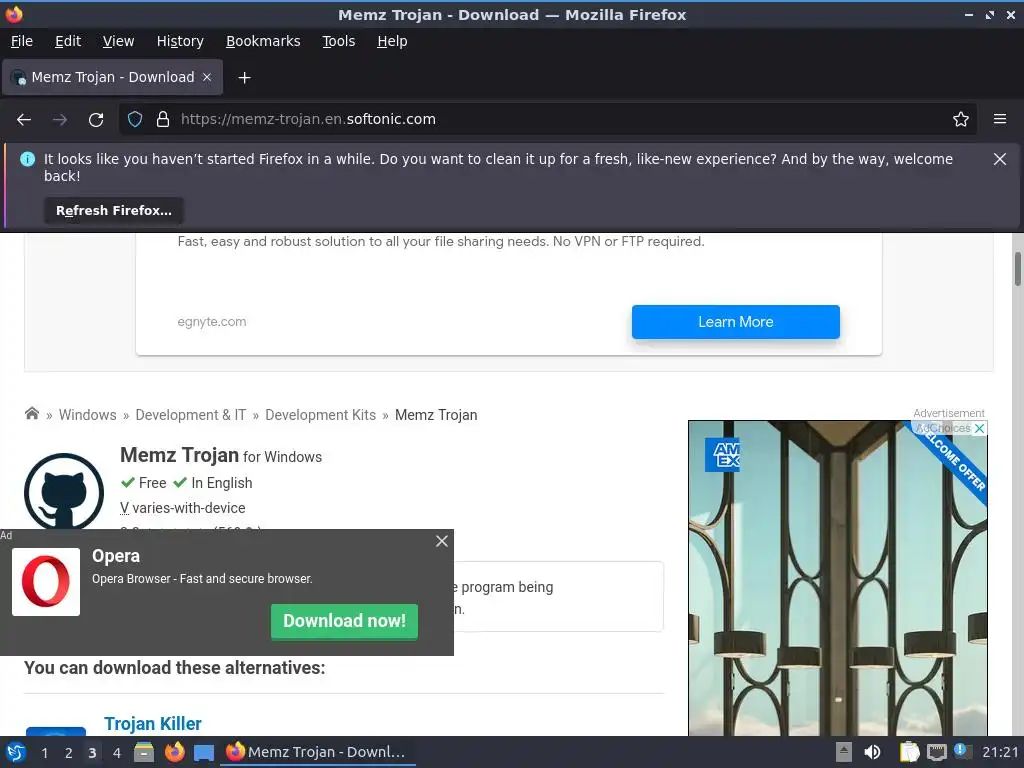Open the History menu

pyautogui.click(x=180, y=41)
